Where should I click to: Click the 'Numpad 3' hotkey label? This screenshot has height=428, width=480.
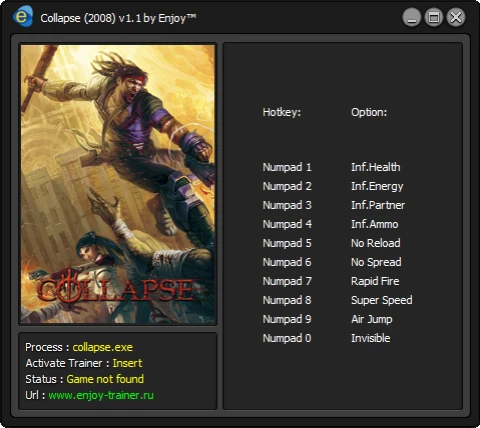tap(287, 205)
